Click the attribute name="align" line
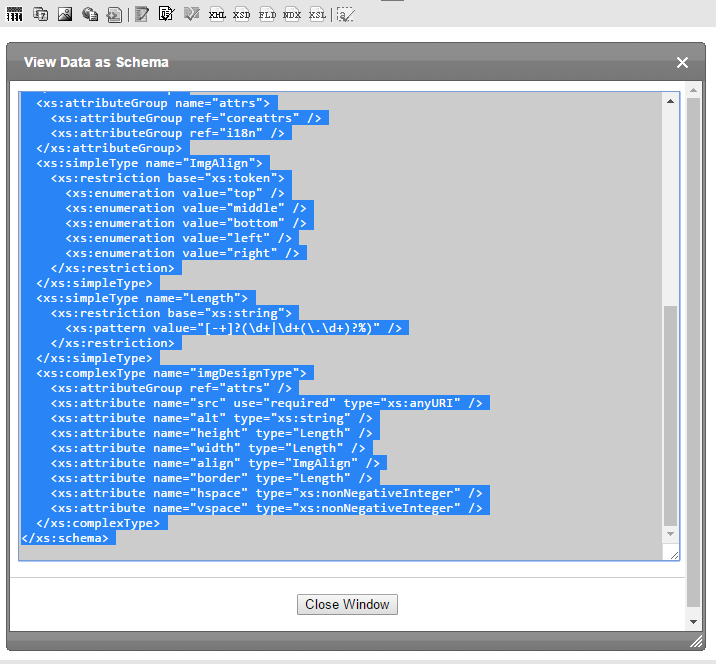The height and width of the screenshot is (664, 716). point(215,463)
